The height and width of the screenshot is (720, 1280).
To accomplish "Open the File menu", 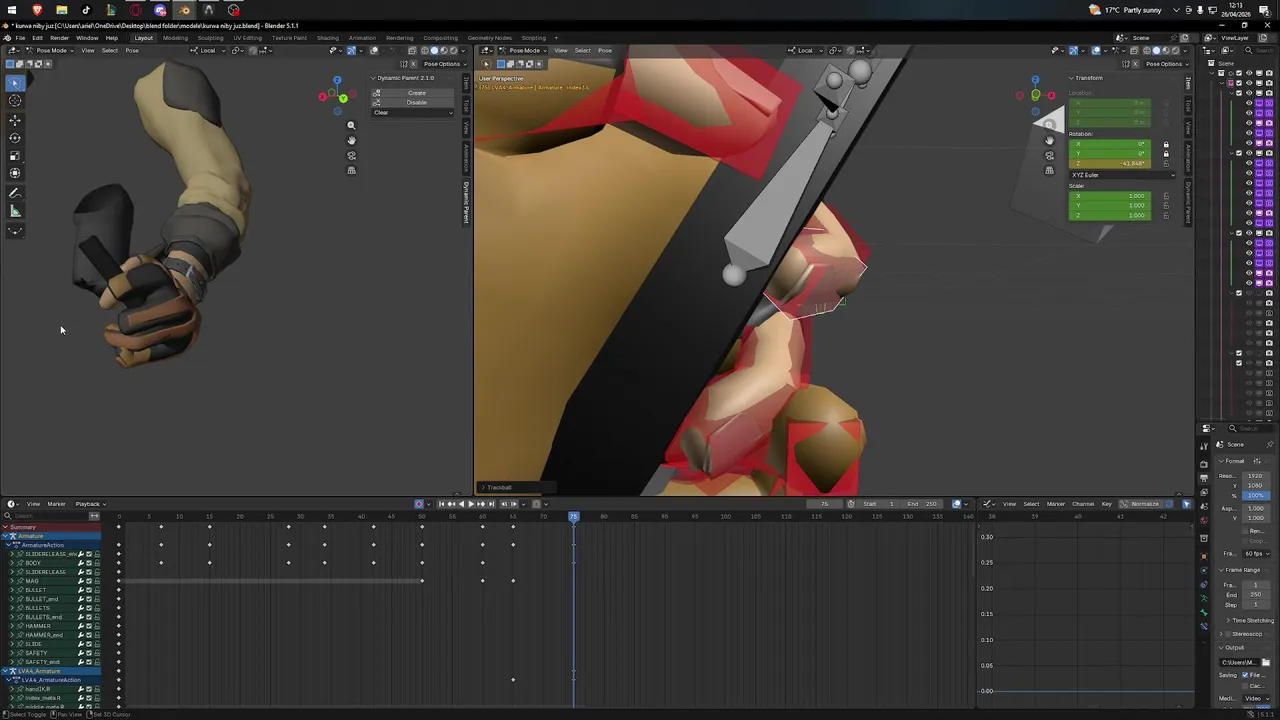I will point(20,38).
